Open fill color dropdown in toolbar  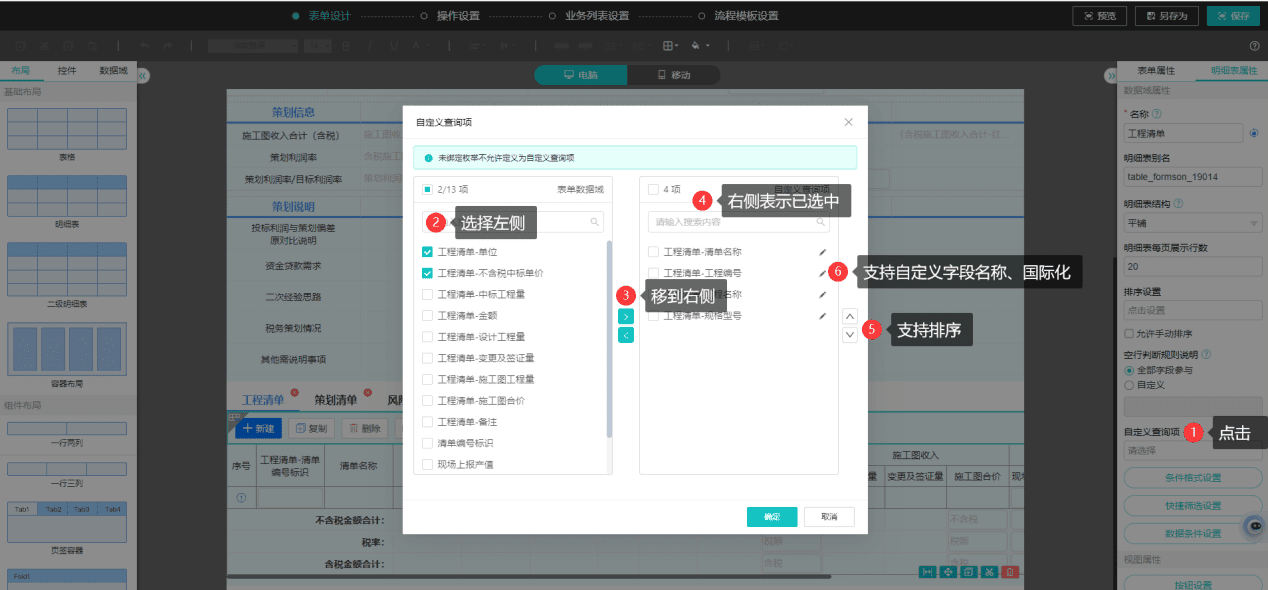(x=701, y=46)
